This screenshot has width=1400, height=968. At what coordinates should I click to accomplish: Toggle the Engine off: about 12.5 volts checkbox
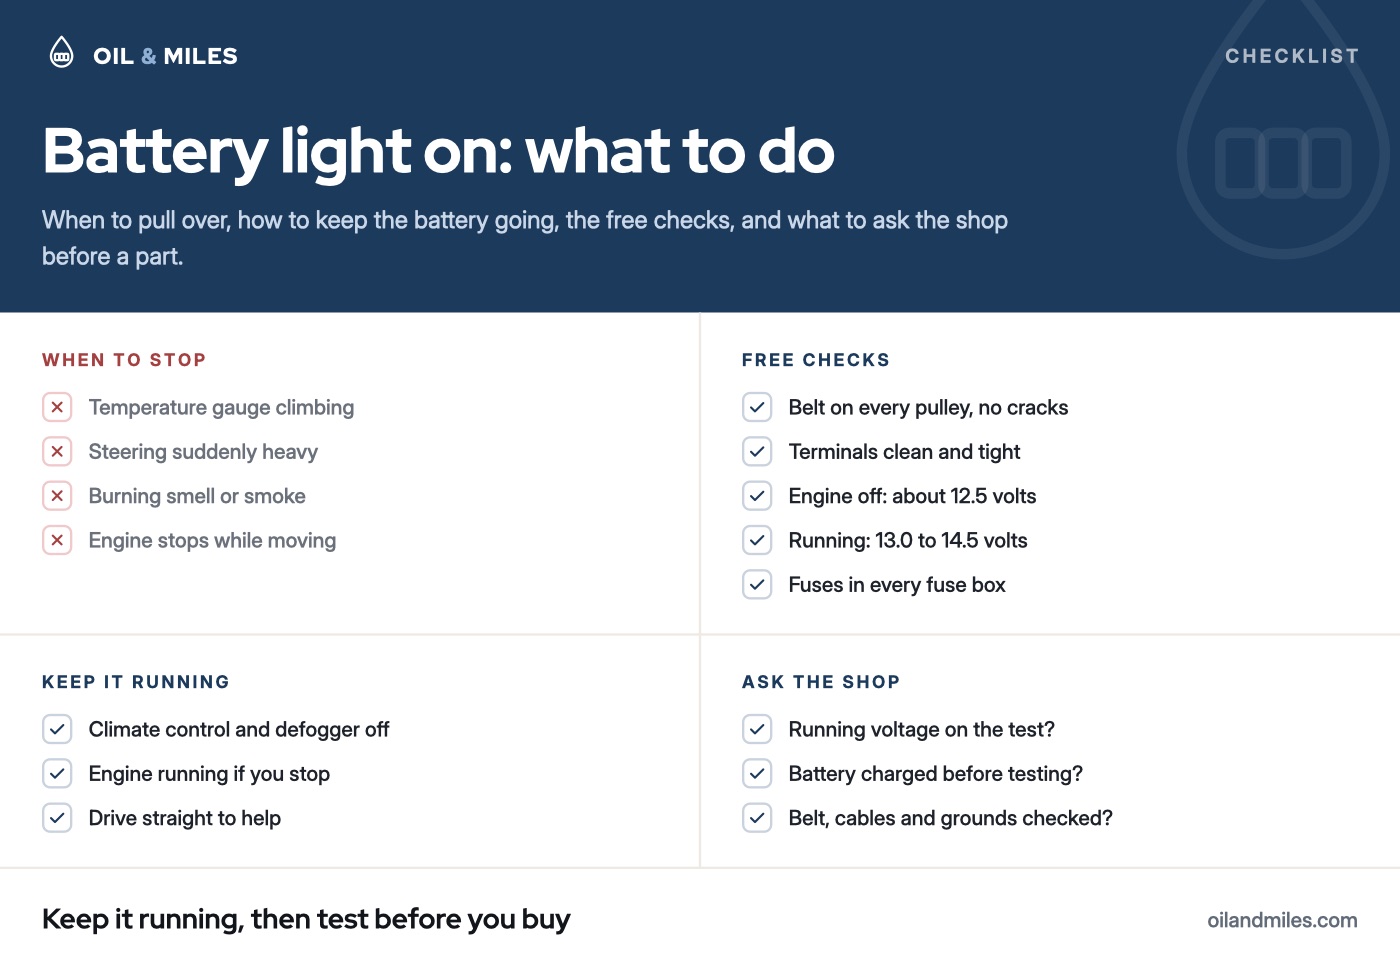pyautogui.click(x=757, y=496)
